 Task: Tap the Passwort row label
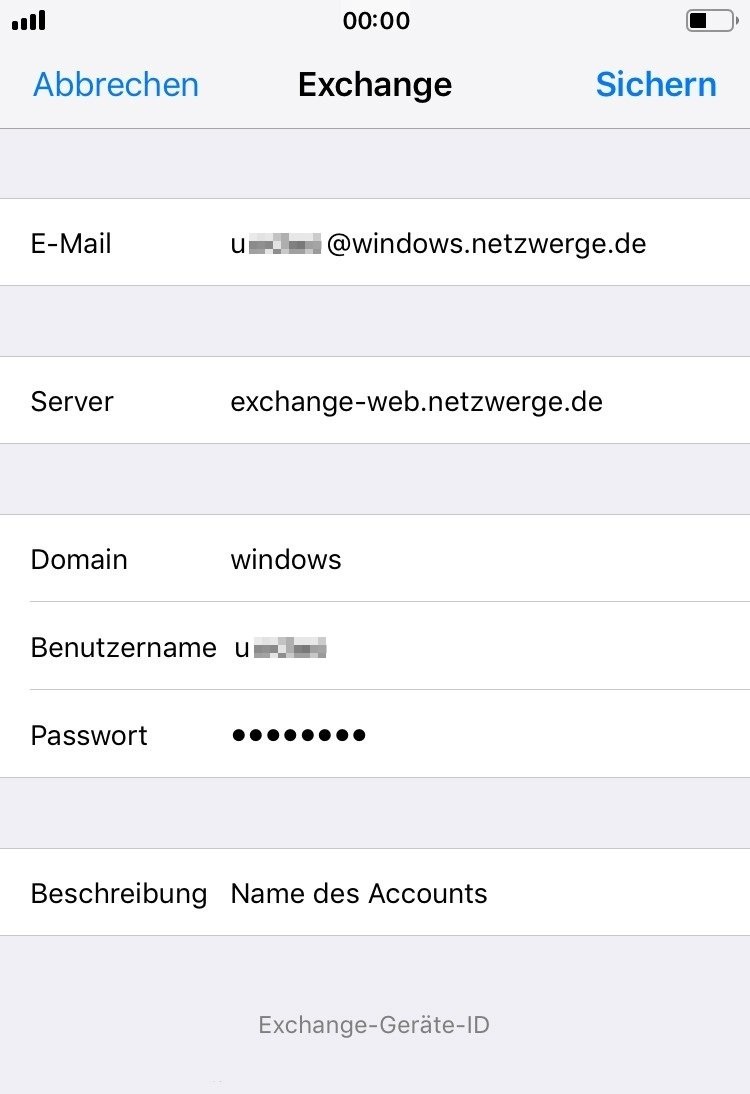(x=88, y=735)
